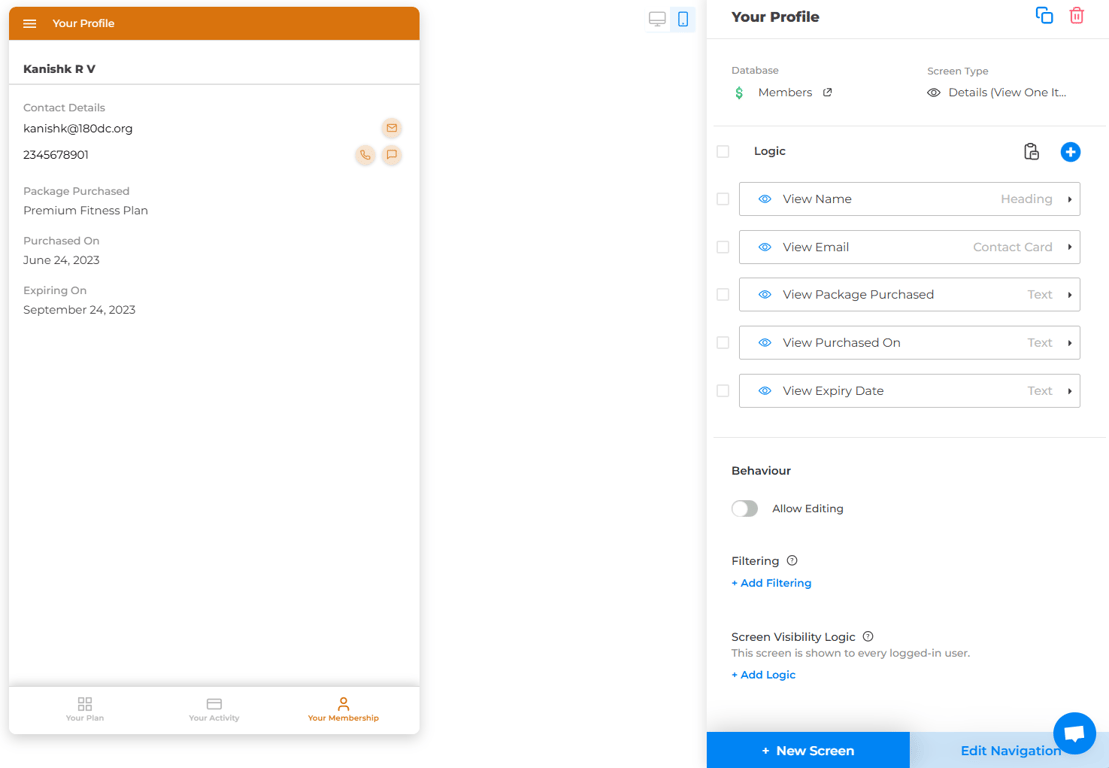Toggle visibility eye for View Purchased On

click(x=765, y=343)
